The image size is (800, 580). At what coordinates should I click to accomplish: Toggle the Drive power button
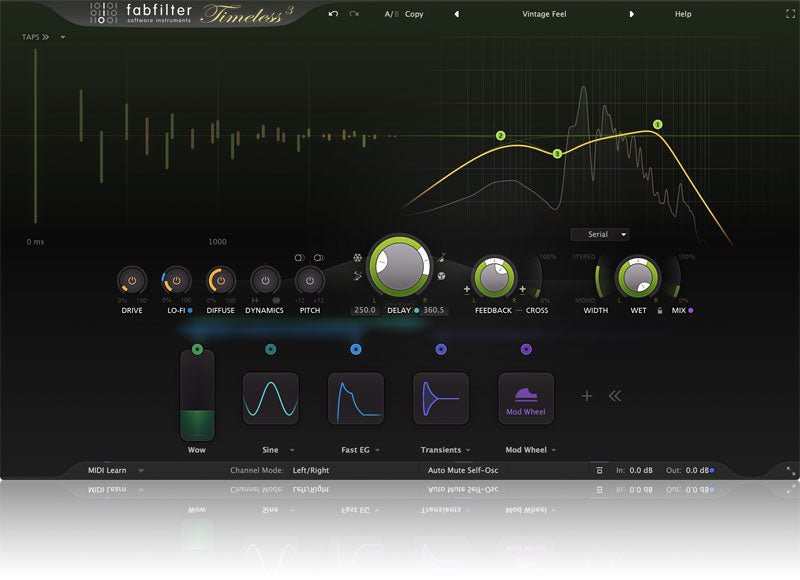coord(132,281)
